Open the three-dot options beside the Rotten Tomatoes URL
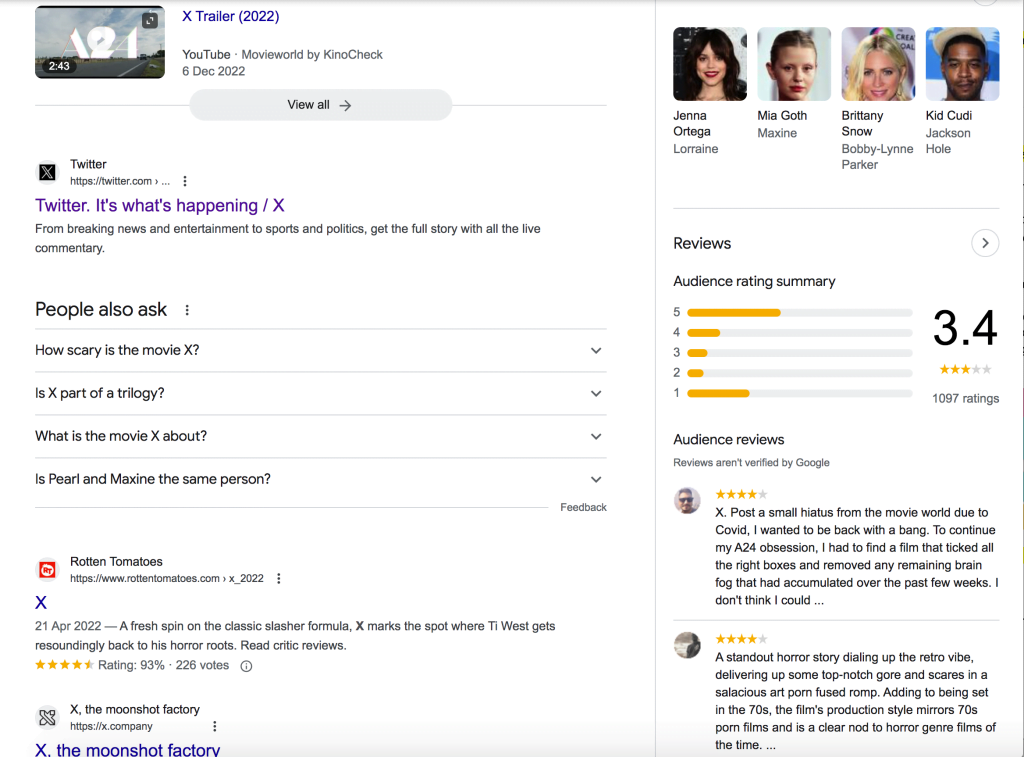 [x=278, y=578]
